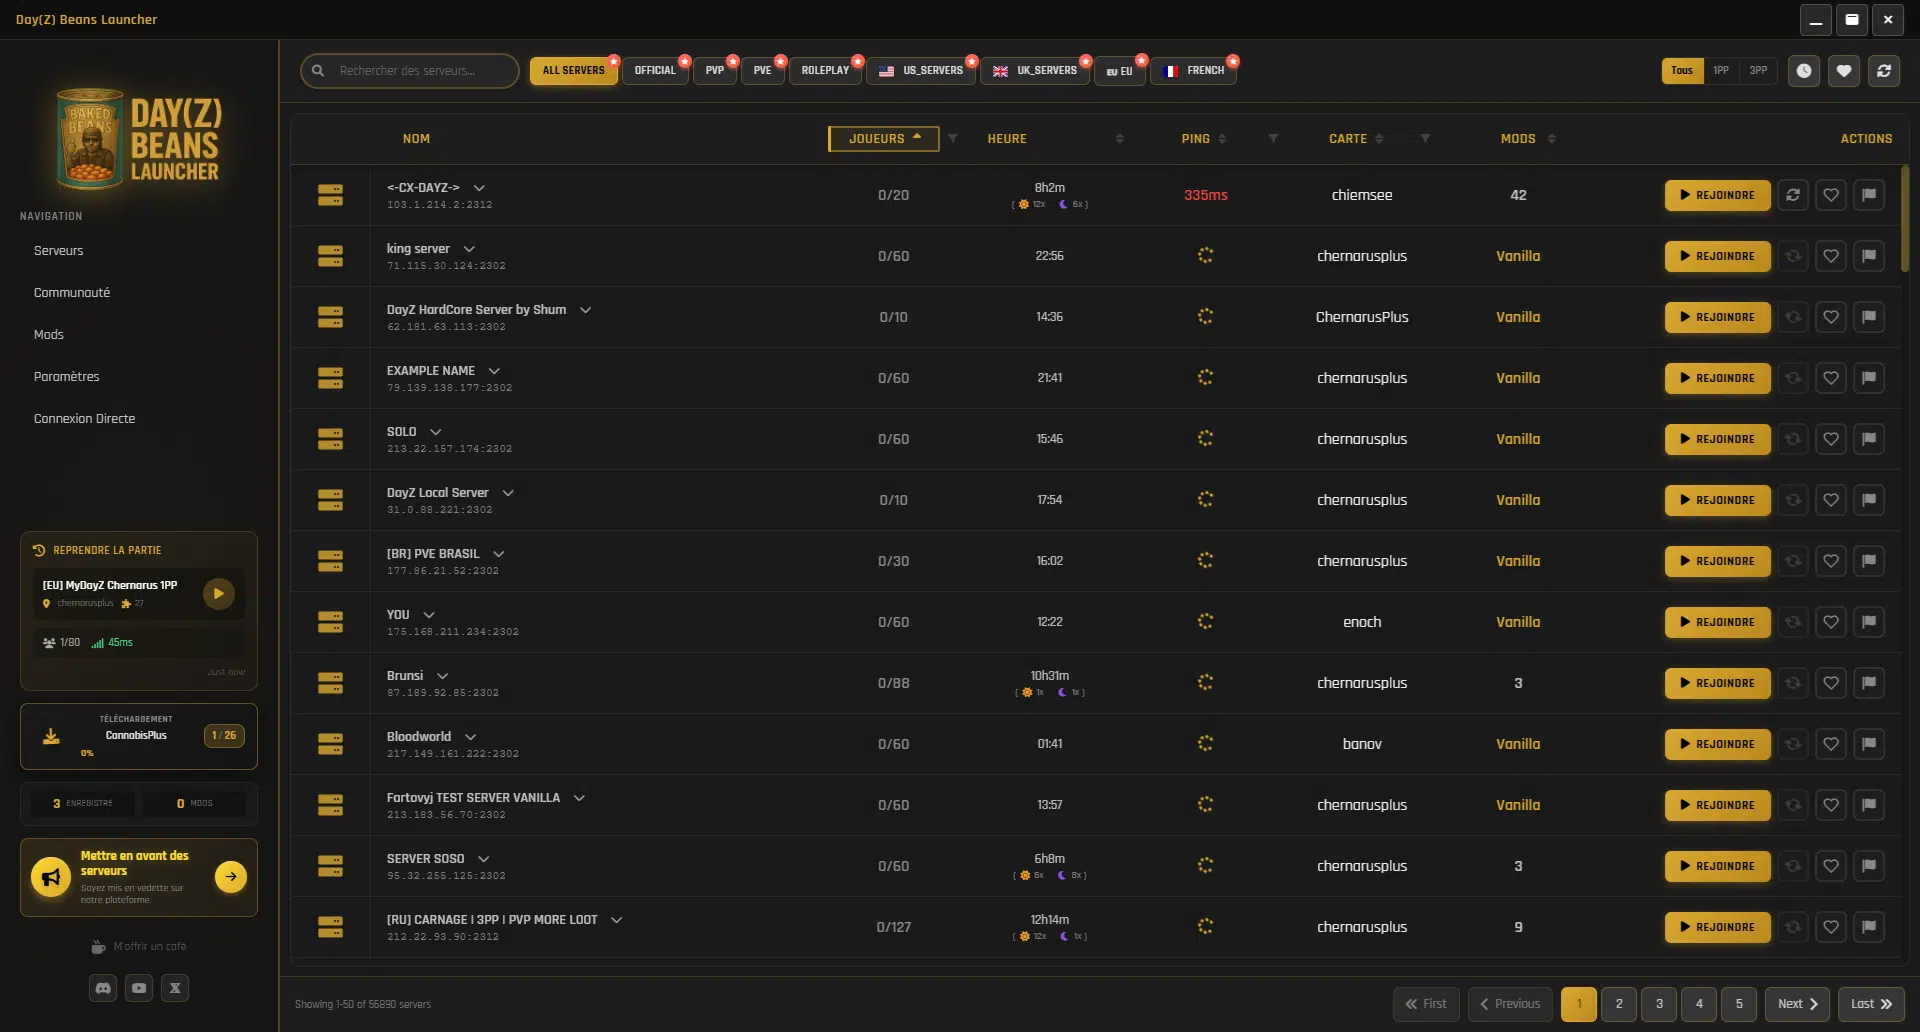Switch perspective filter to 1PP
The width and height of the screenshot is (1920, 1032).
(1721, 71)
